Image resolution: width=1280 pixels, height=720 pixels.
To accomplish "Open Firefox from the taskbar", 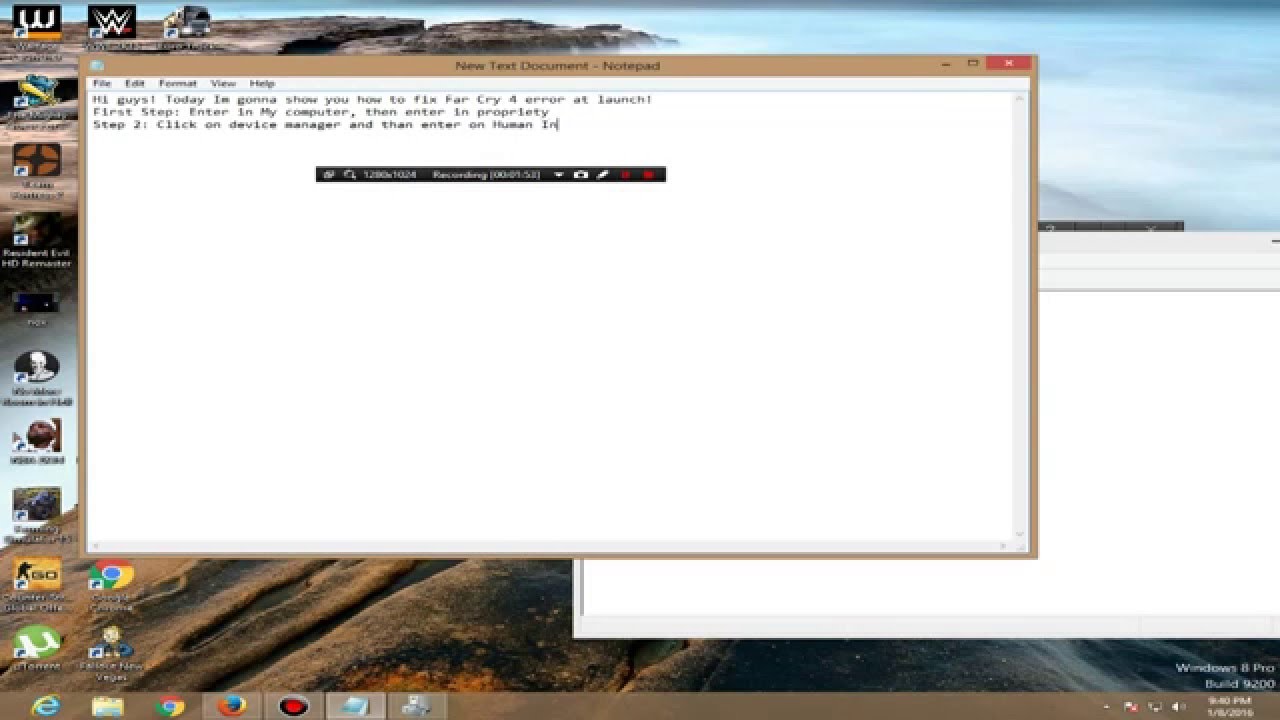I will 232,706.
